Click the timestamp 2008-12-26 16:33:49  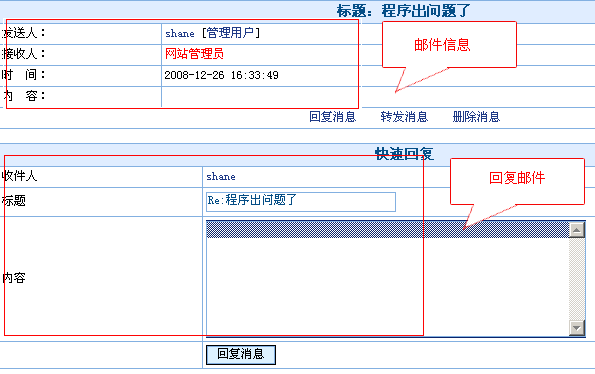coord(221,75)
